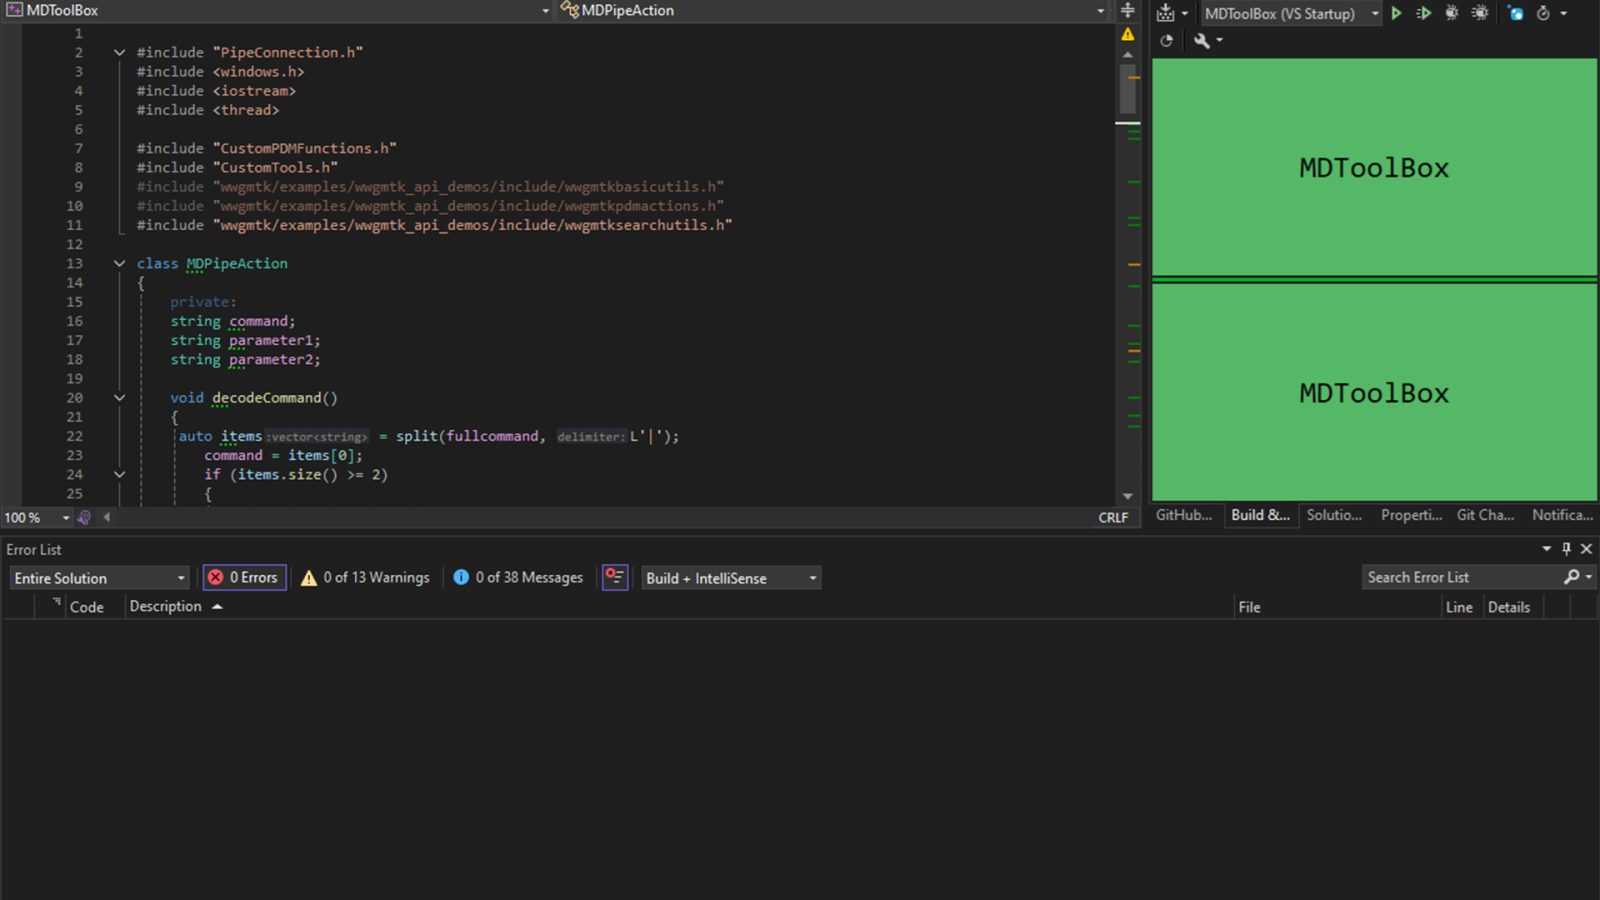Image resolution: width=1600 pixels, height=900 pixels.
Task: Click inside the Search Error List field
Action: [1460, 577]
